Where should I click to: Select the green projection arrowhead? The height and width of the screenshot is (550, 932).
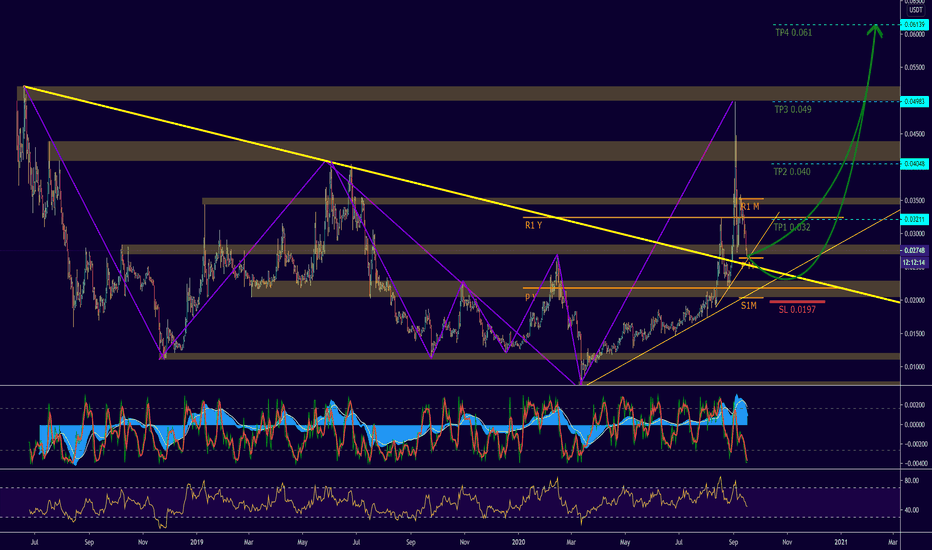(875, 31)
